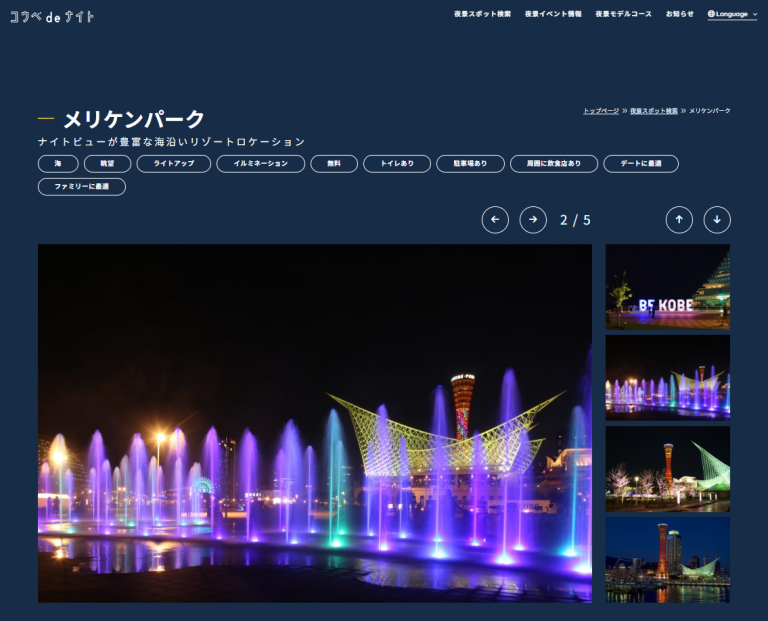Image resolution: width=768 pixels, height=621 pixels.
Task: Click 夜景スポット検索 breadcrumb link
Action: (x=654, y=110)
